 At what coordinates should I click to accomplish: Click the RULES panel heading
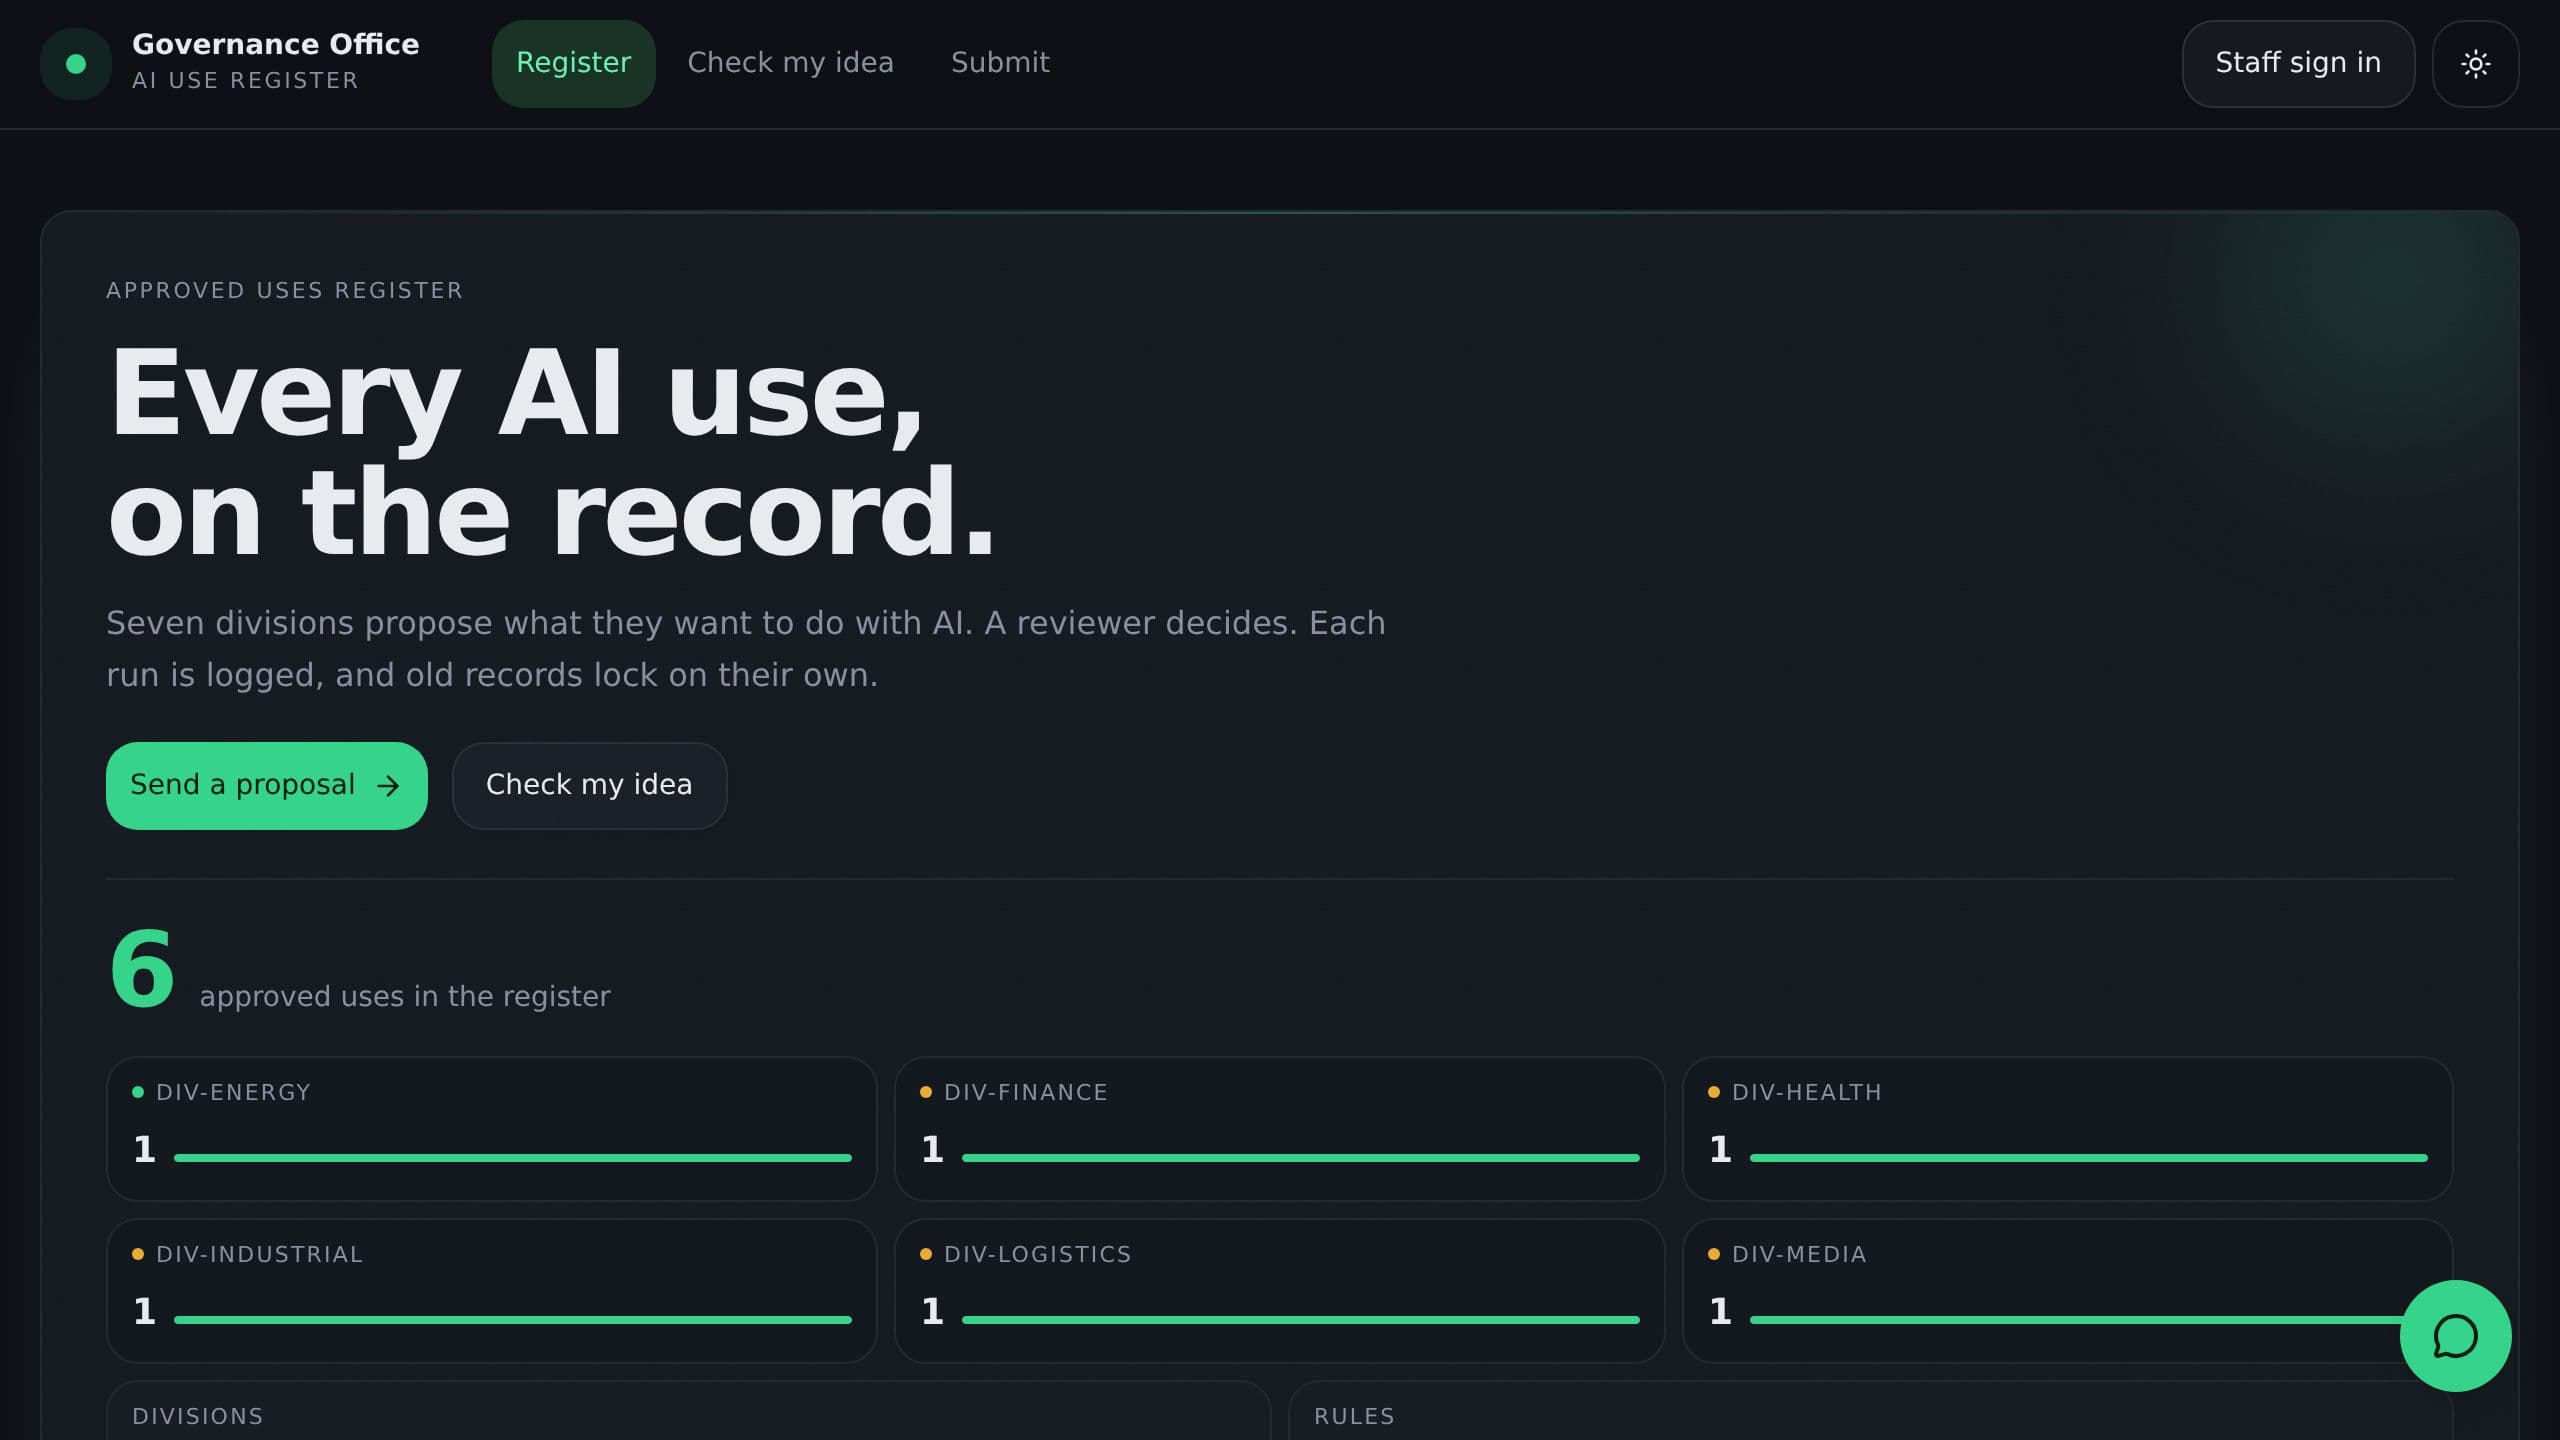(1354, 1416)
